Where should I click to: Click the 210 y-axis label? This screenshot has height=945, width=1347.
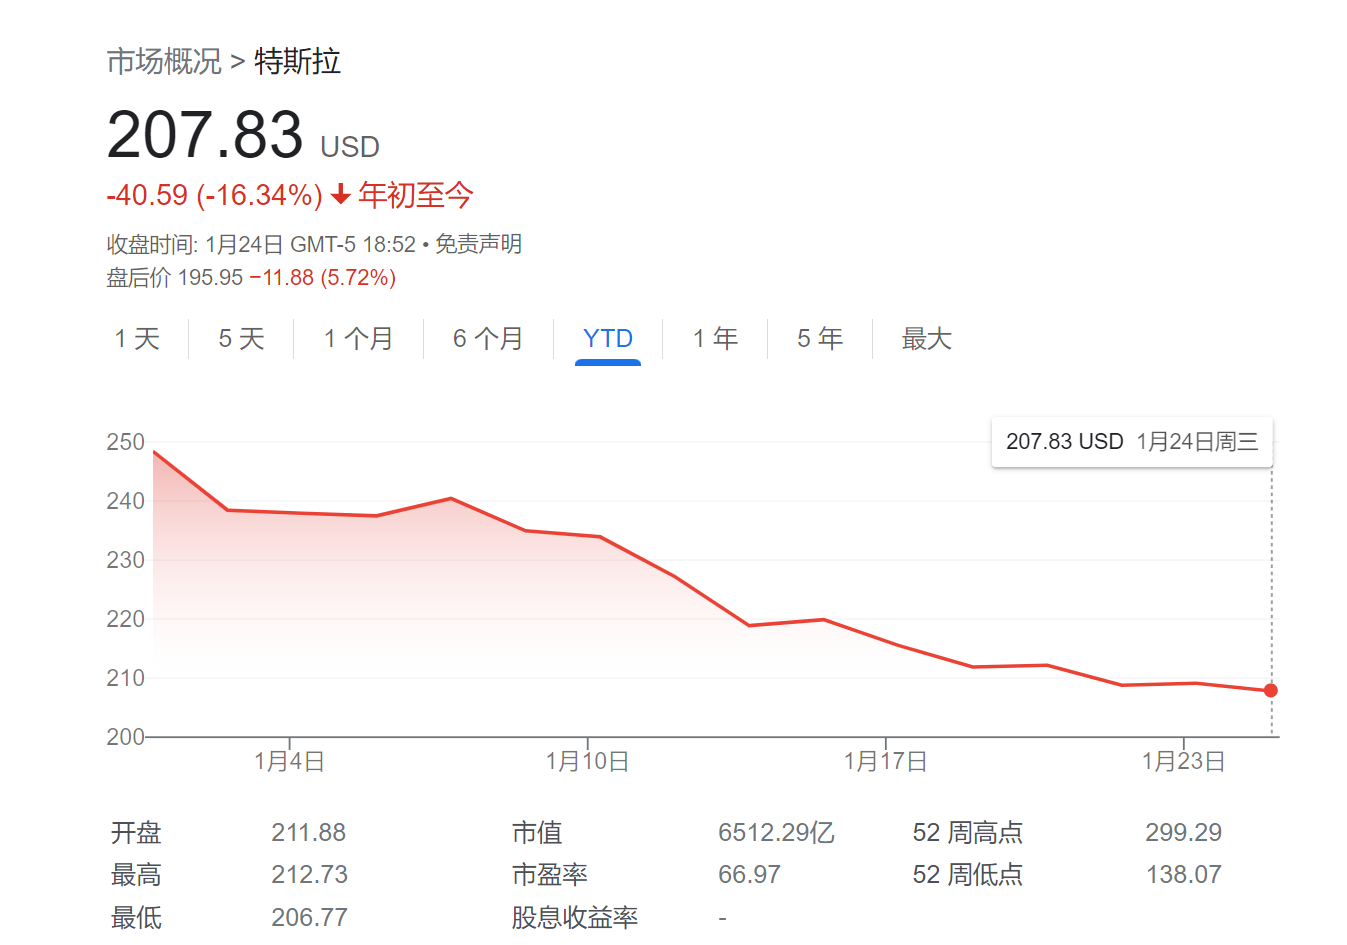point(126,678)
